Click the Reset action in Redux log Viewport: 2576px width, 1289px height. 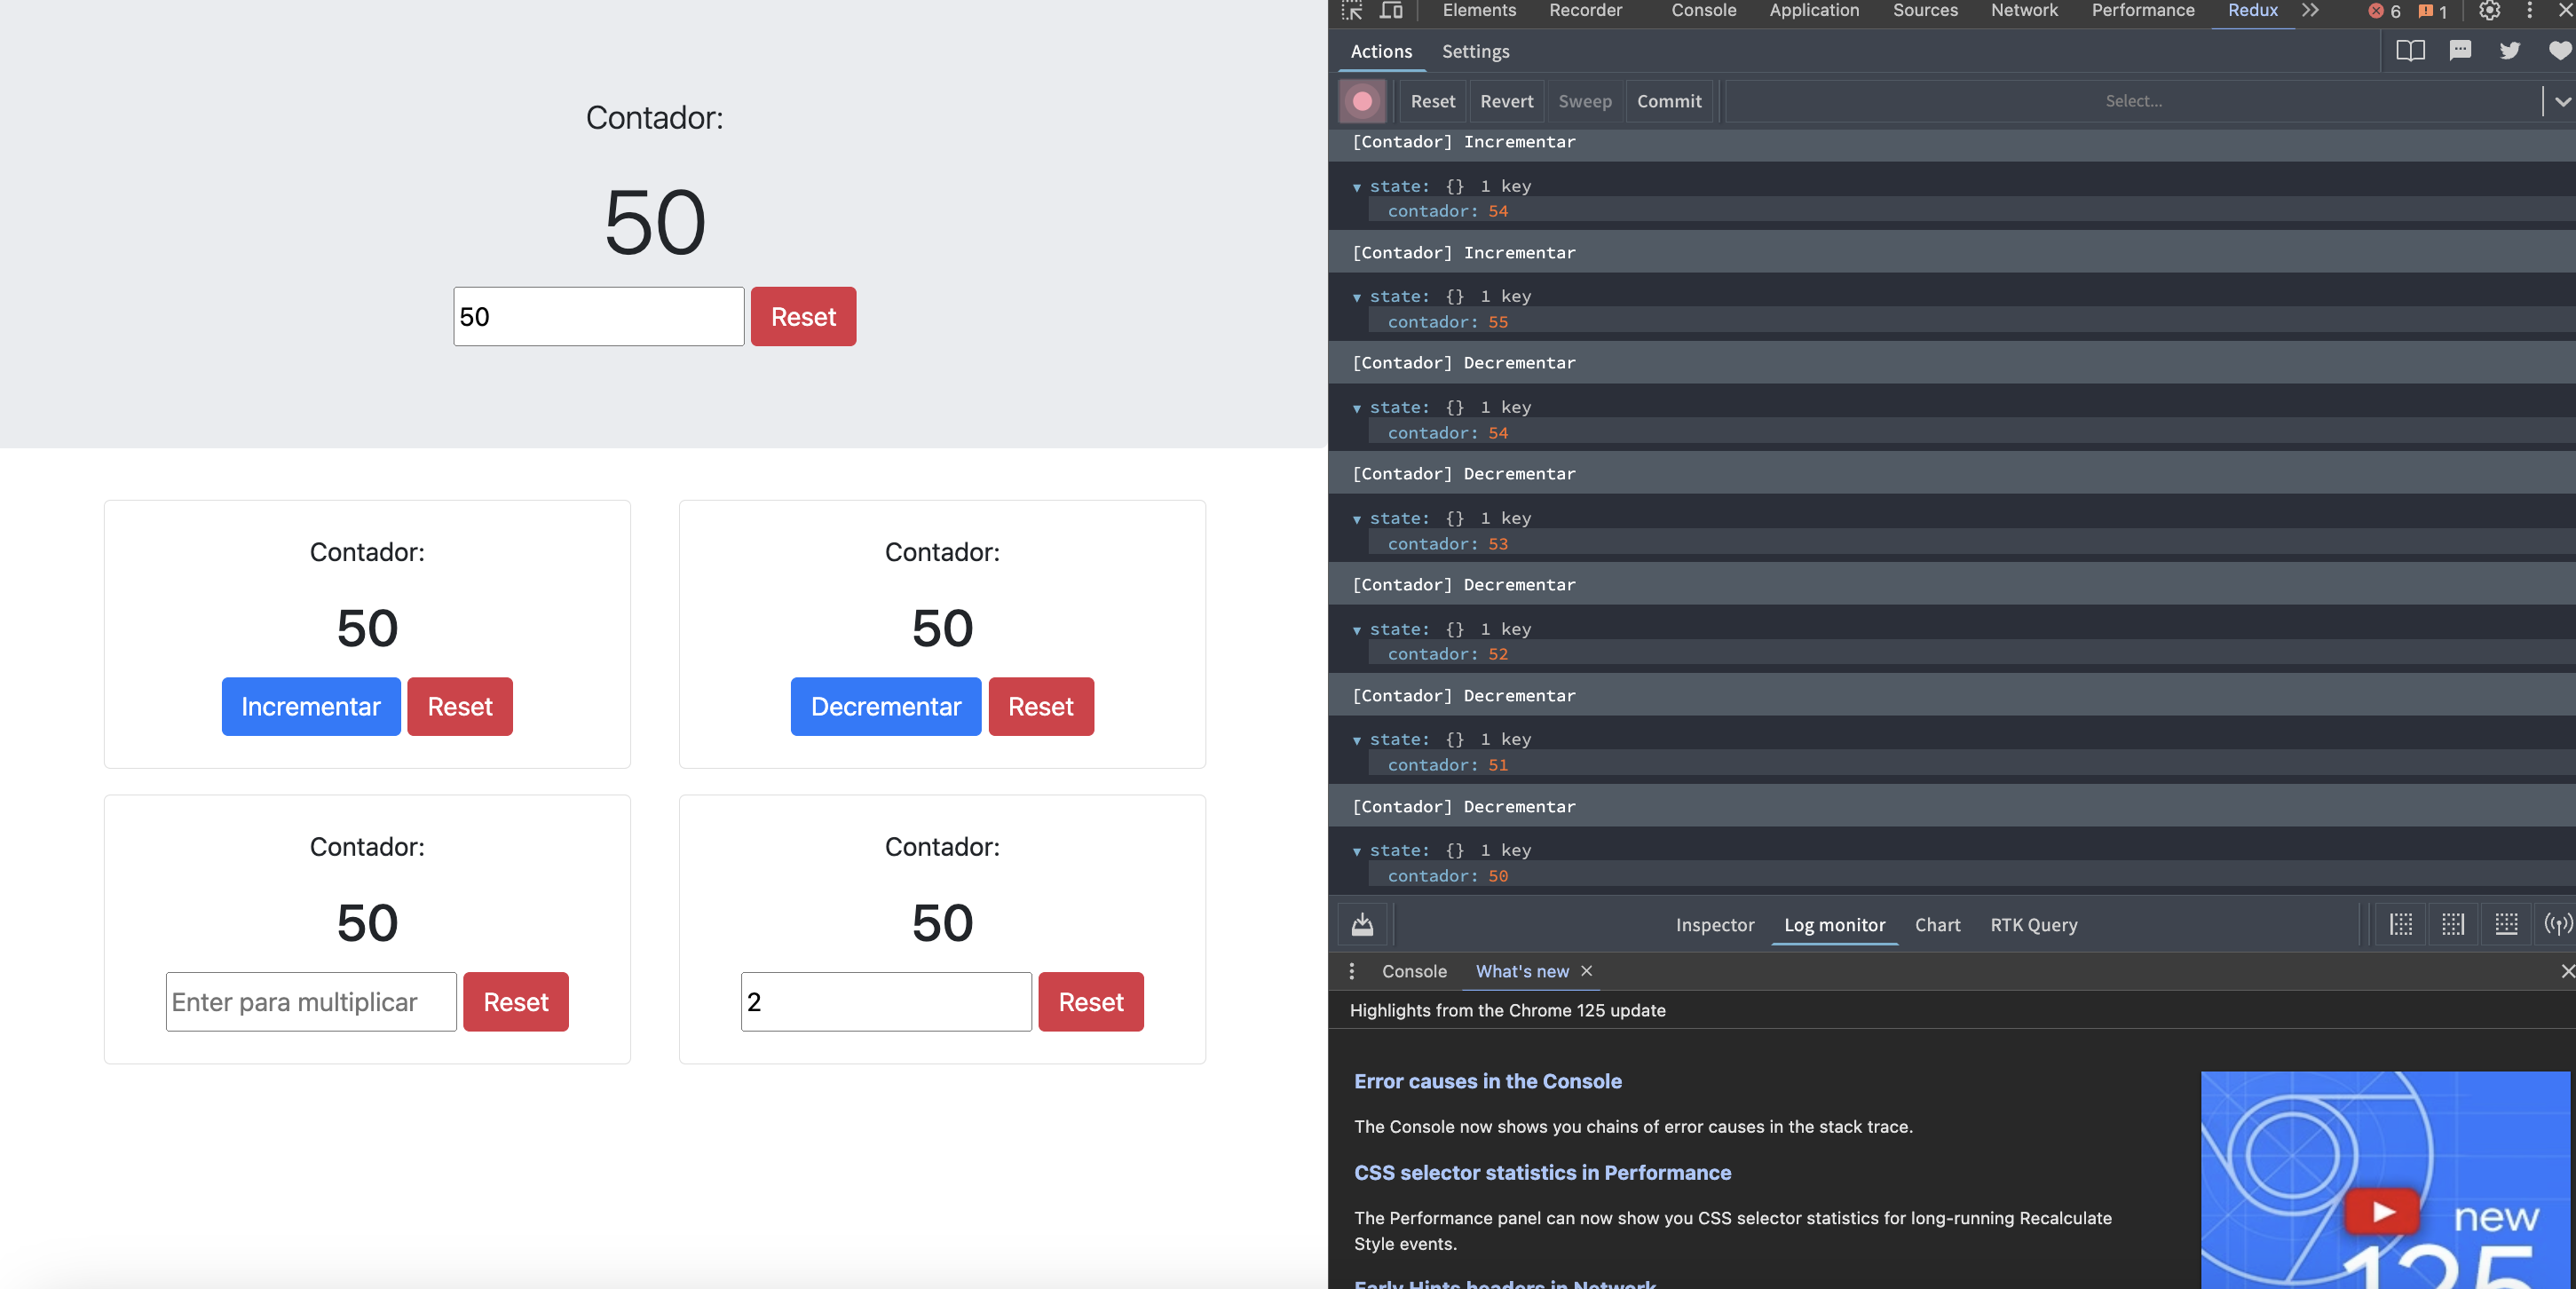(1430, 100)
